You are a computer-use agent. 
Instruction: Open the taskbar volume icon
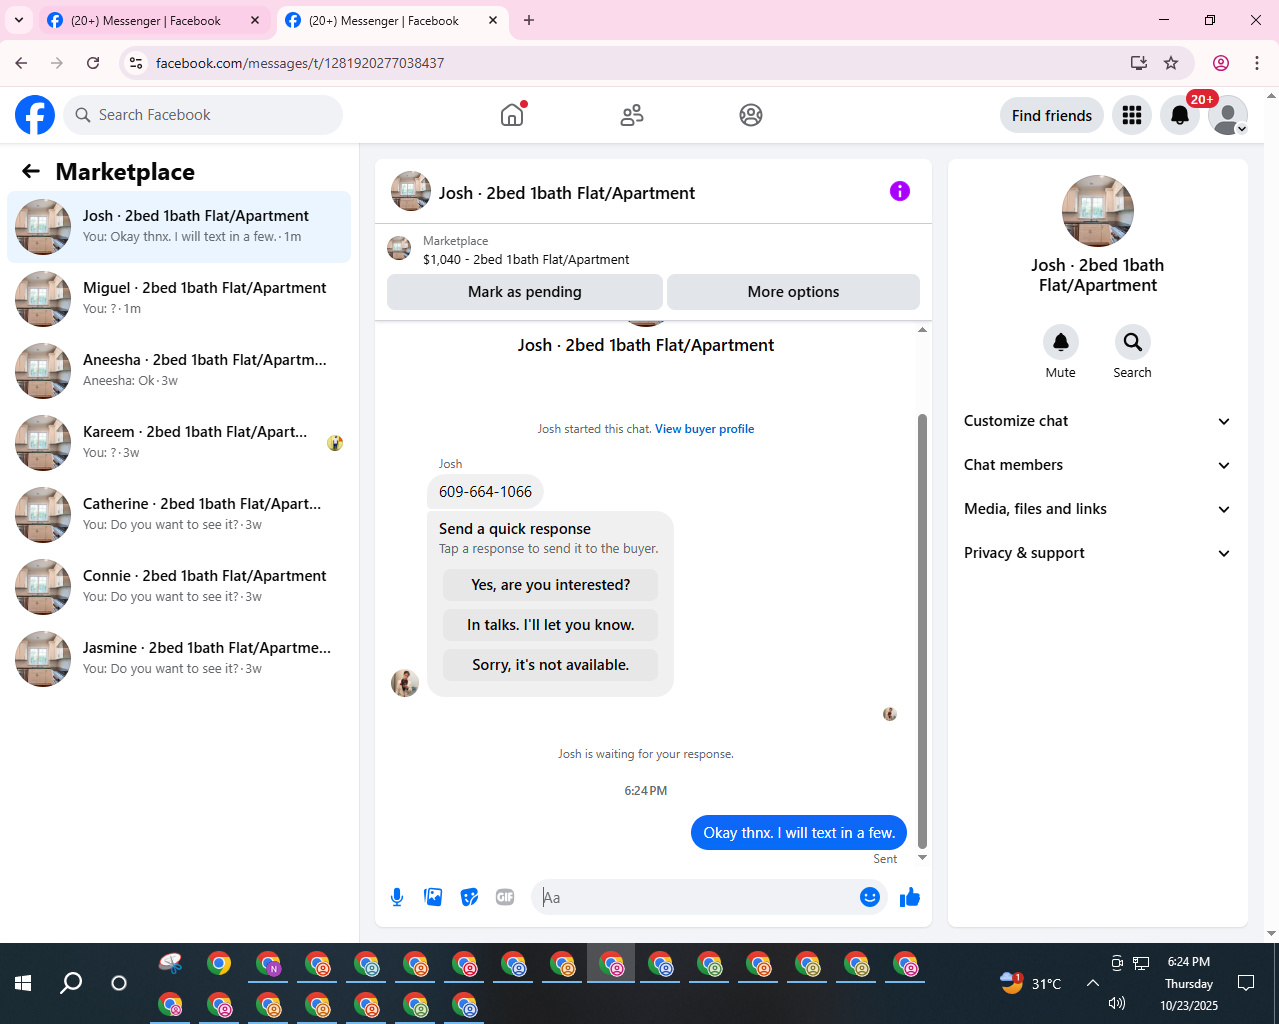tap(1117, 1003)
